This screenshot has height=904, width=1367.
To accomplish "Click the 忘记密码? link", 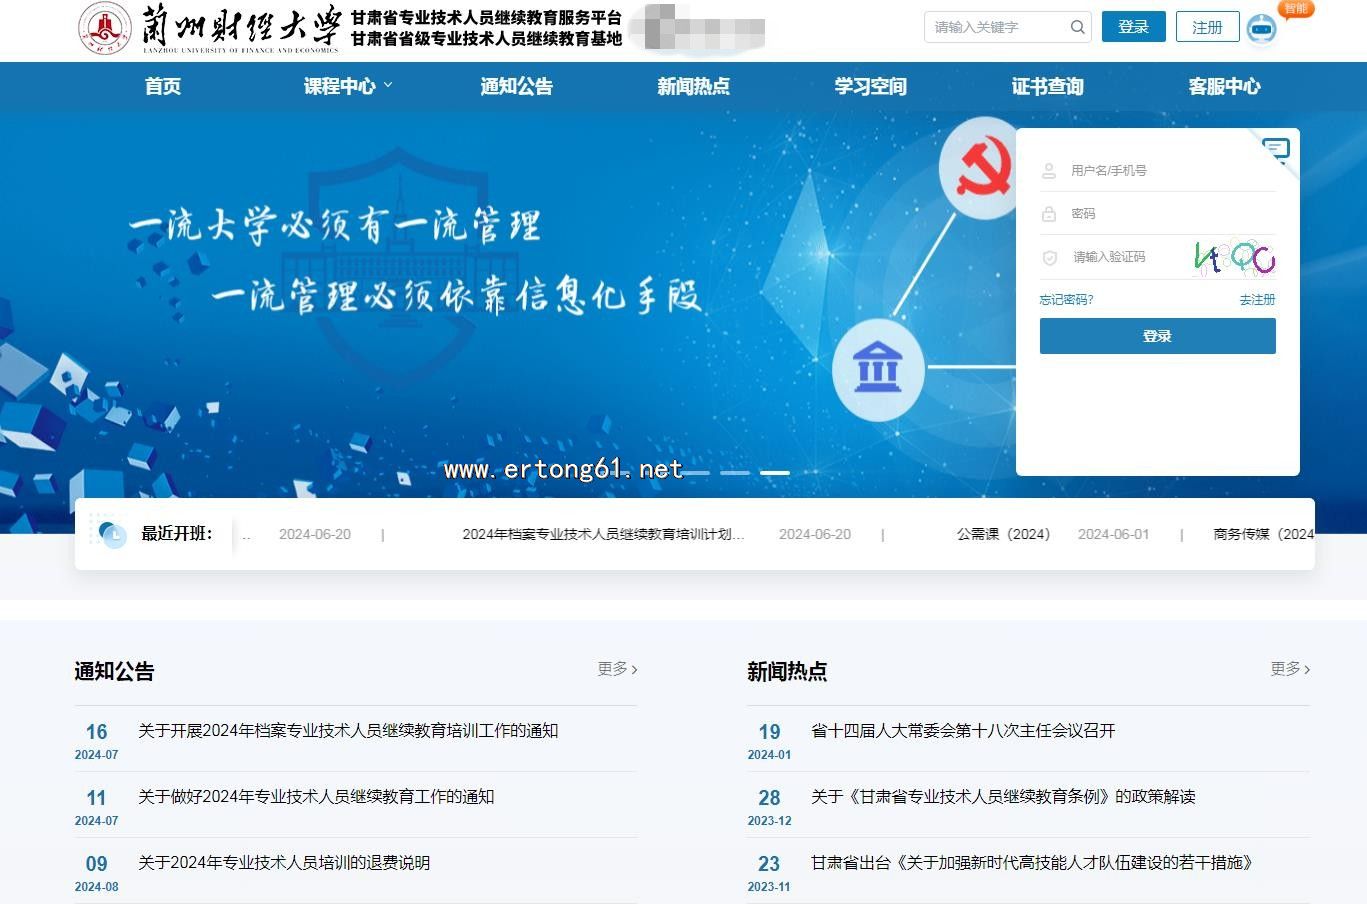I will point(1066,300).
